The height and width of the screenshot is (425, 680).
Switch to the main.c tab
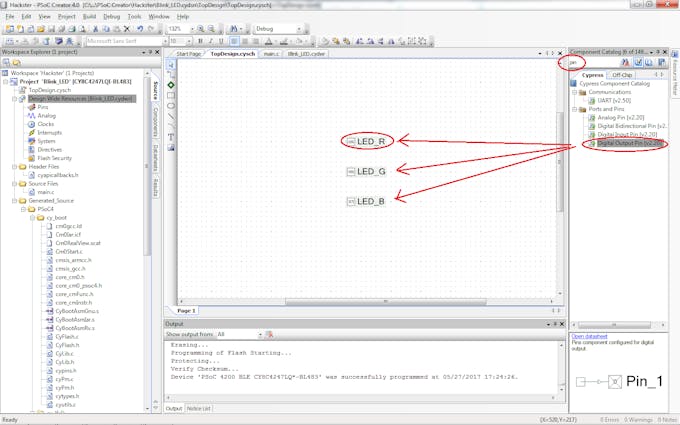click(x=270, y=53)
